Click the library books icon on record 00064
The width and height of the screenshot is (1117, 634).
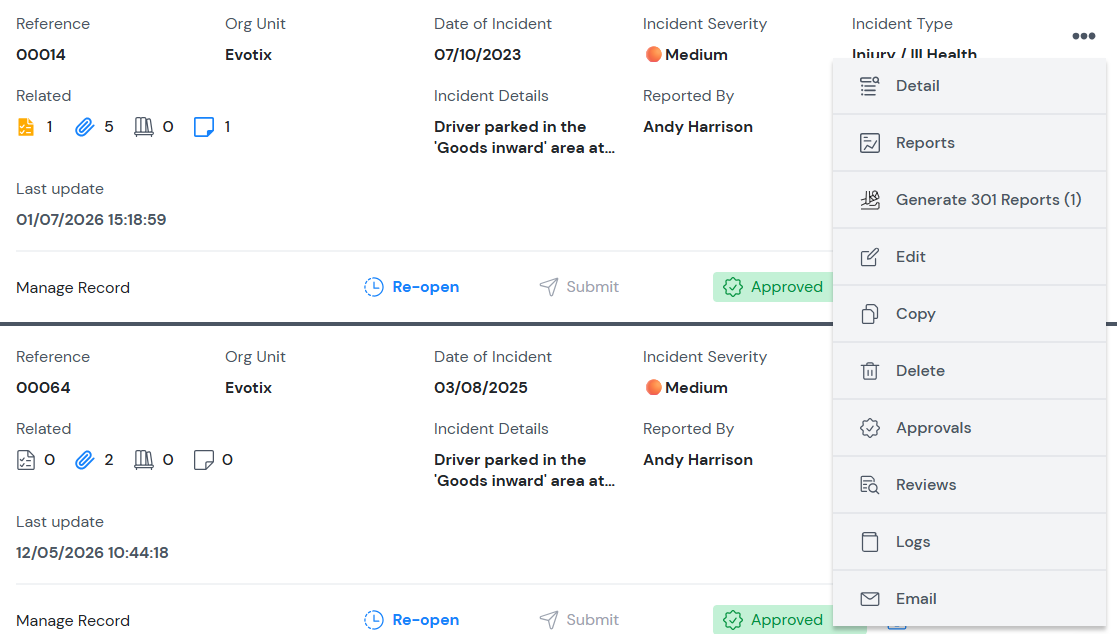[144, 460]
